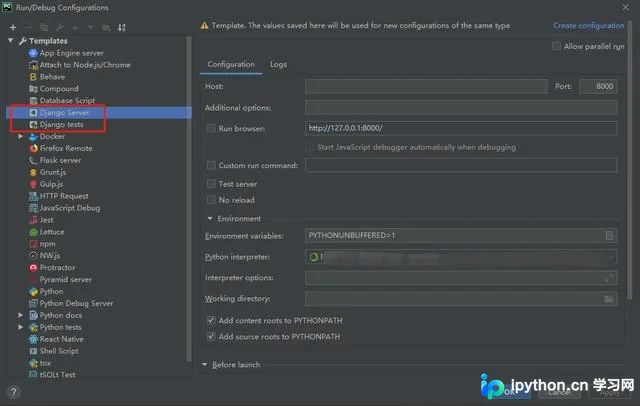Uncheck Add content roots to PYTHONPATH

pyautogui.click(x=211, y=320)
